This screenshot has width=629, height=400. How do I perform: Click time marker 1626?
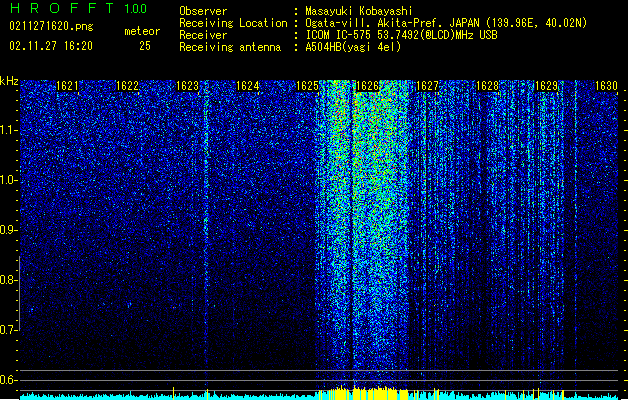pyautogui.click(x=367, y=86)
